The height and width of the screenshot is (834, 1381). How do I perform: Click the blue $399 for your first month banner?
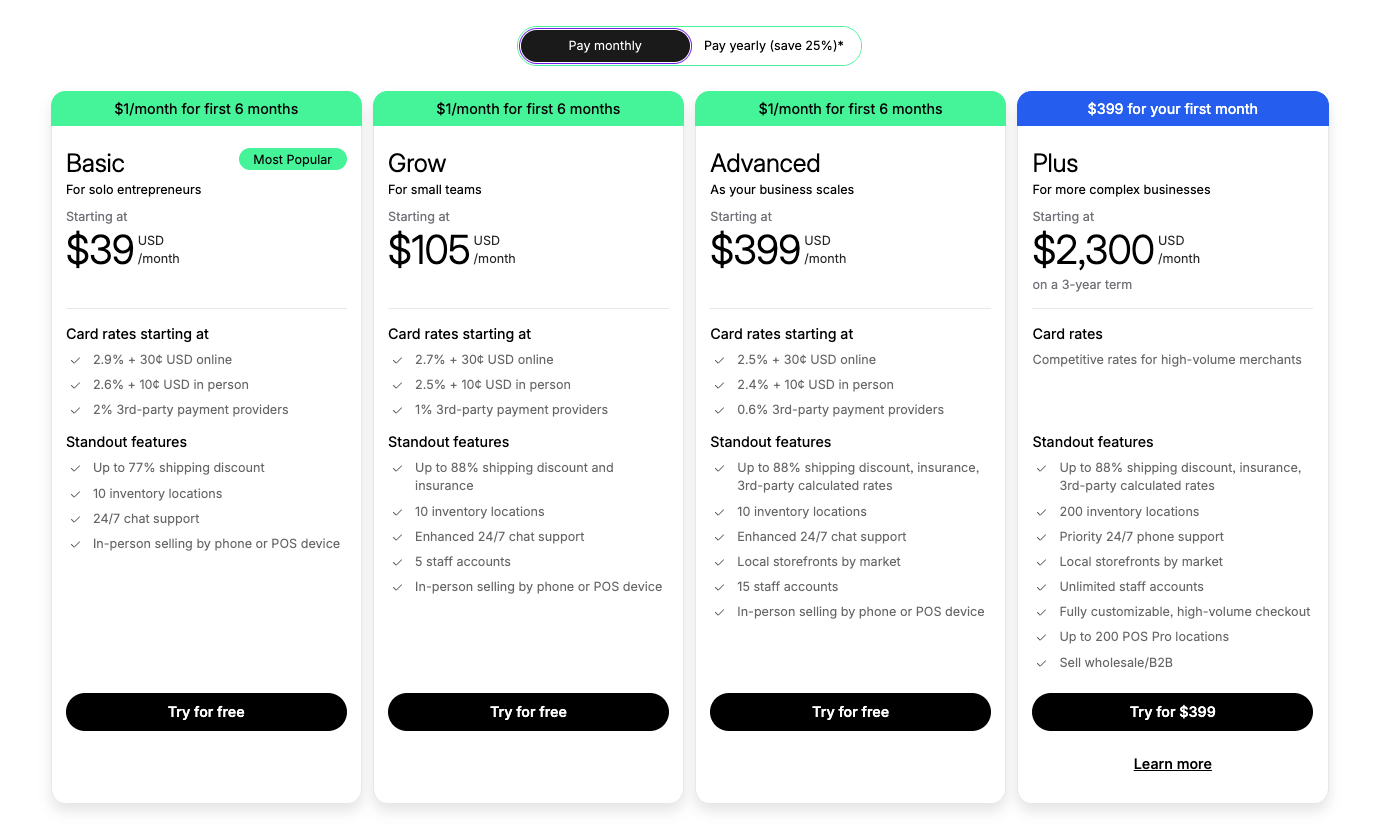[1172, 109]
